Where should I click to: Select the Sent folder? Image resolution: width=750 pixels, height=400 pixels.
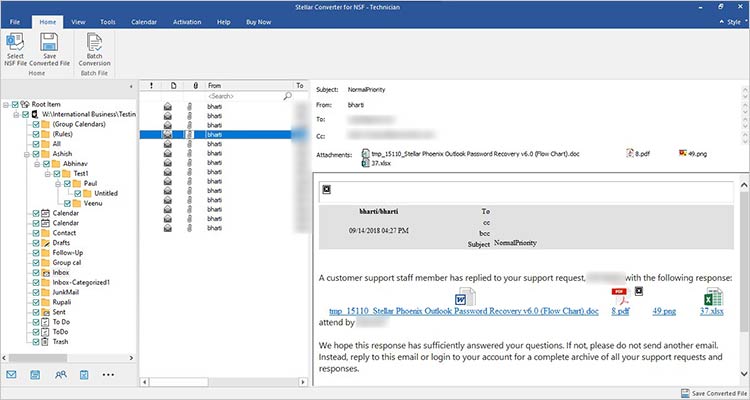click(x=59, y=312)
